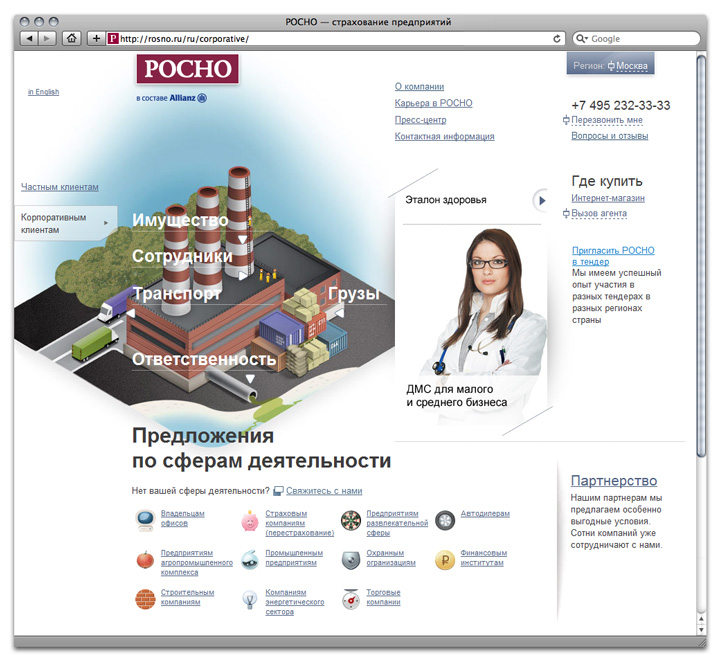Screen dimensions: 720x661
Task: Click the brick wall construction companies icon
Action: pyautogui.click(x=145, y=598)
